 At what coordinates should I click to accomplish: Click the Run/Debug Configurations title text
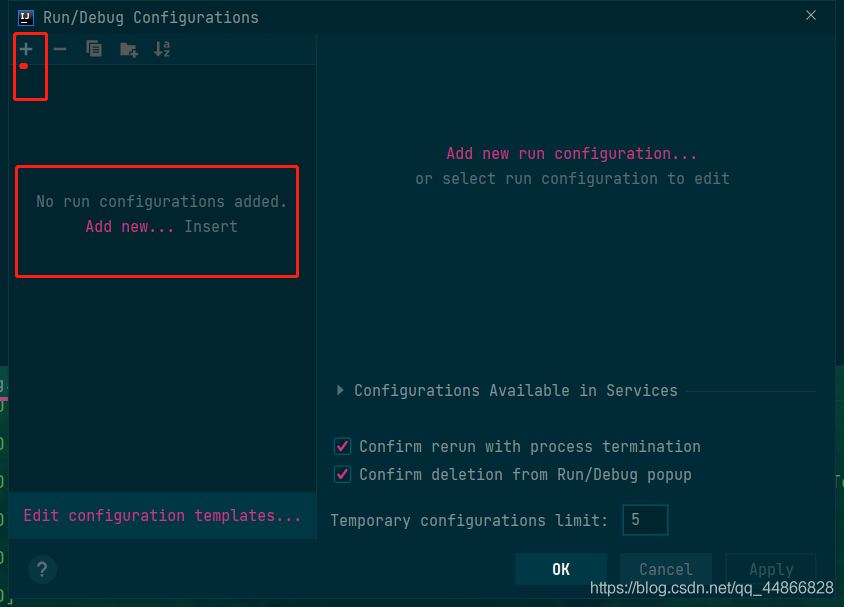tap(150, 17)
